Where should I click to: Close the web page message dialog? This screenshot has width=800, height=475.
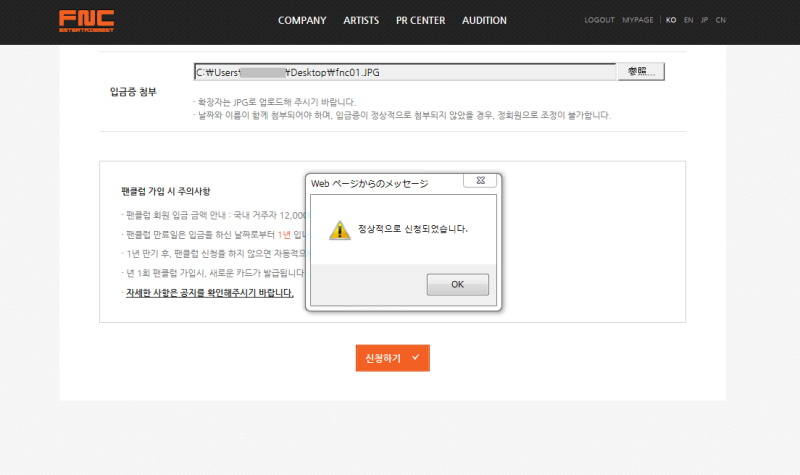pyautogui.click(x=482, y=182)
